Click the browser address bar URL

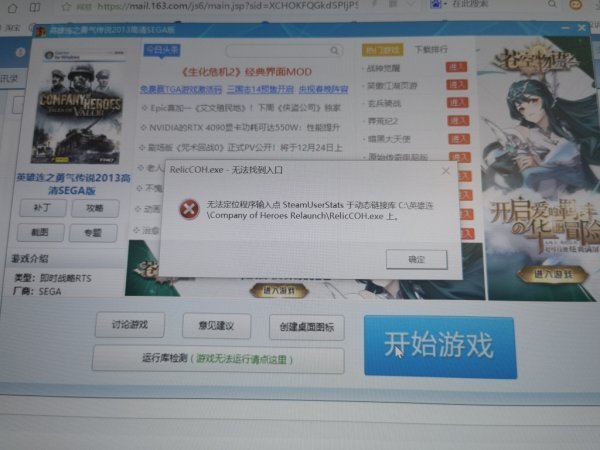(228, 6)
